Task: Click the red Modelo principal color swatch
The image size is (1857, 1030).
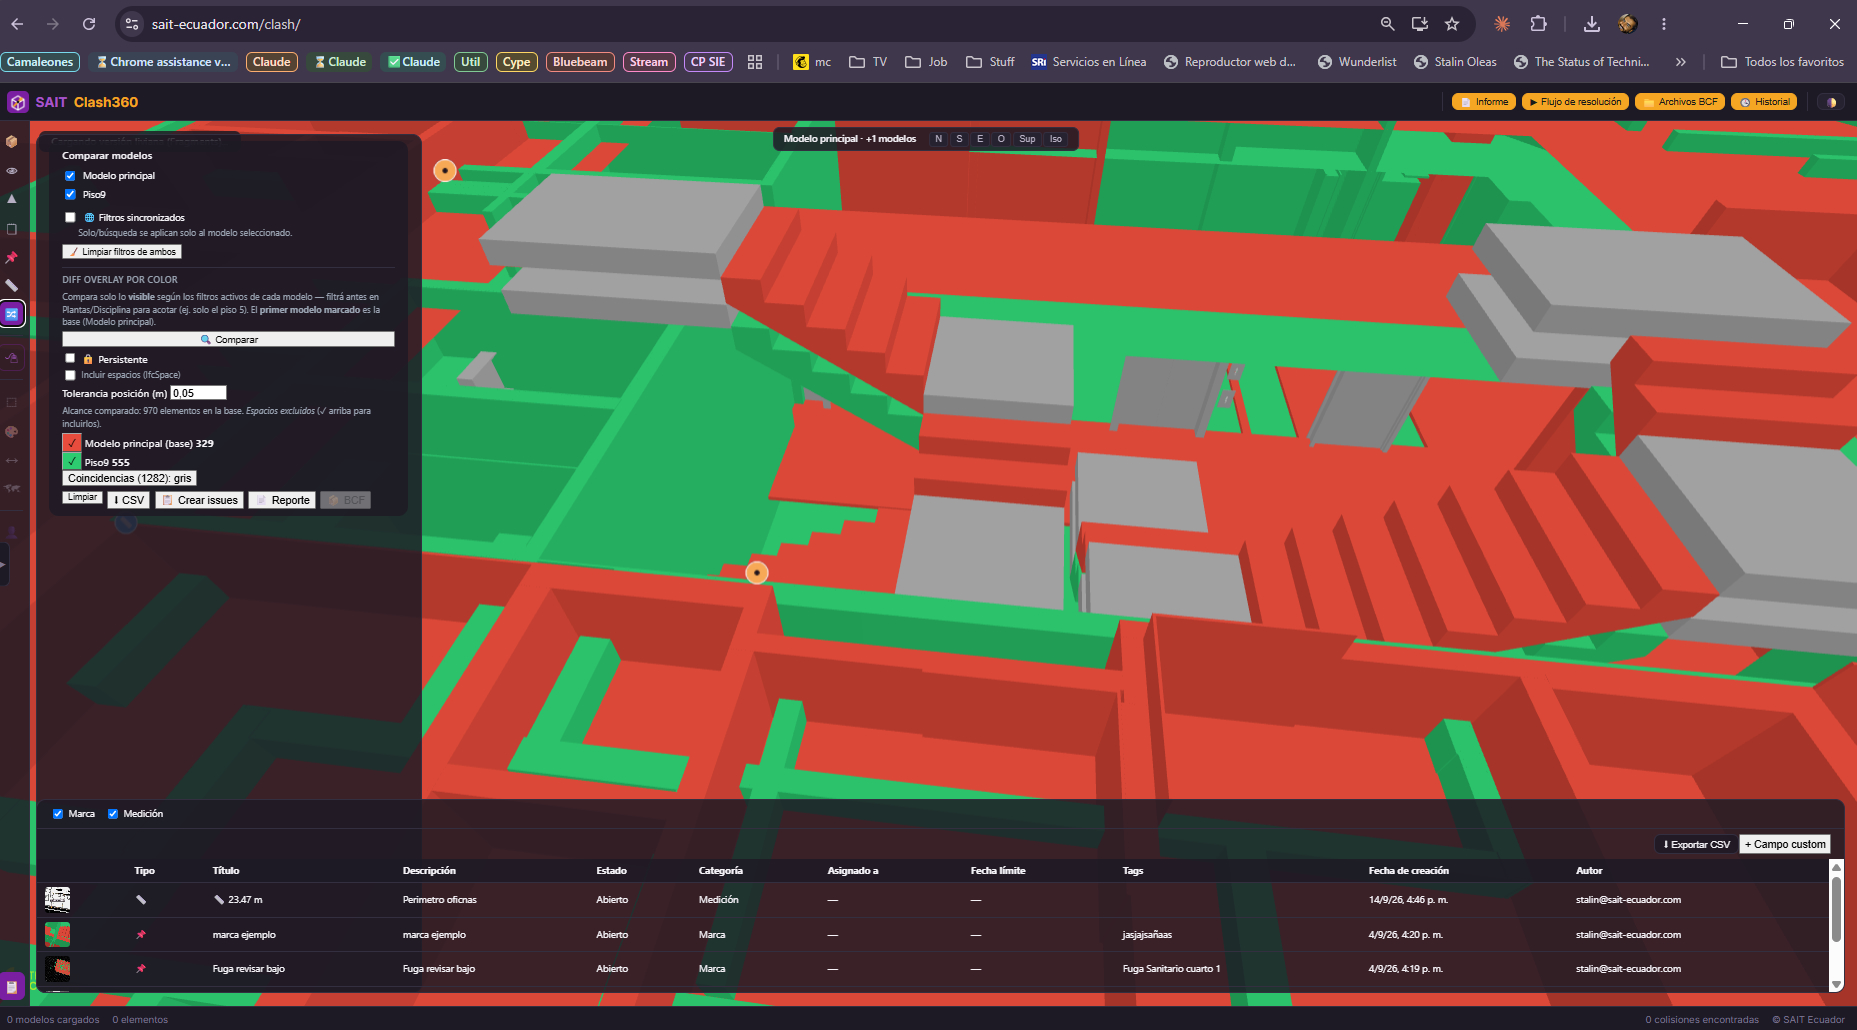Action: click(72, 443)
